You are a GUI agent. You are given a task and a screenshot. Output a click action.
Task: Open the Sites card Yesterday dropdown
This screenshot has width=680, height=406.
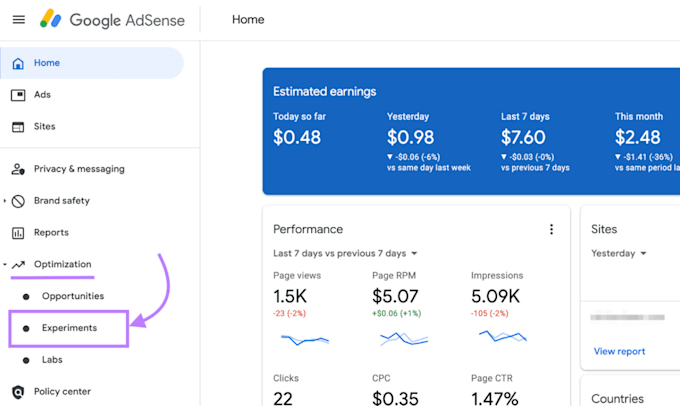[618, 253]
